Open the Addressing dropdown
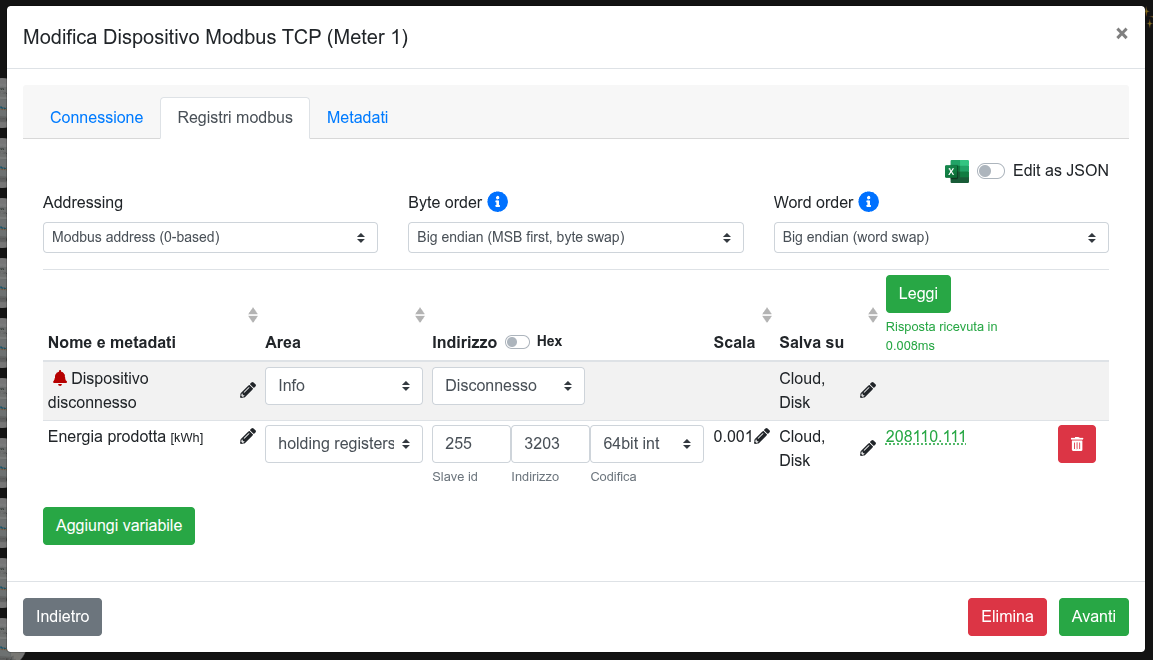The height and width of the screenshot is (660, 1153). [210, 238]
